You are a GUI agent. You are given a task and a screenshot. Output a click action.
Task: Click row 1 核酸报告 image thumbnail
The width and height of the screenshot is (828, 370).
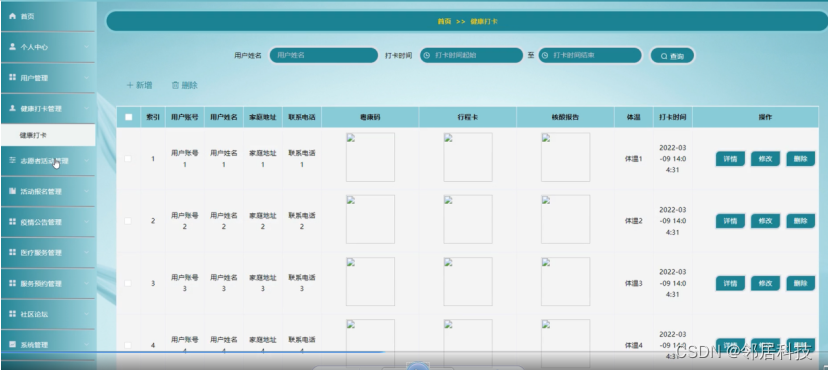coord(566,157)
